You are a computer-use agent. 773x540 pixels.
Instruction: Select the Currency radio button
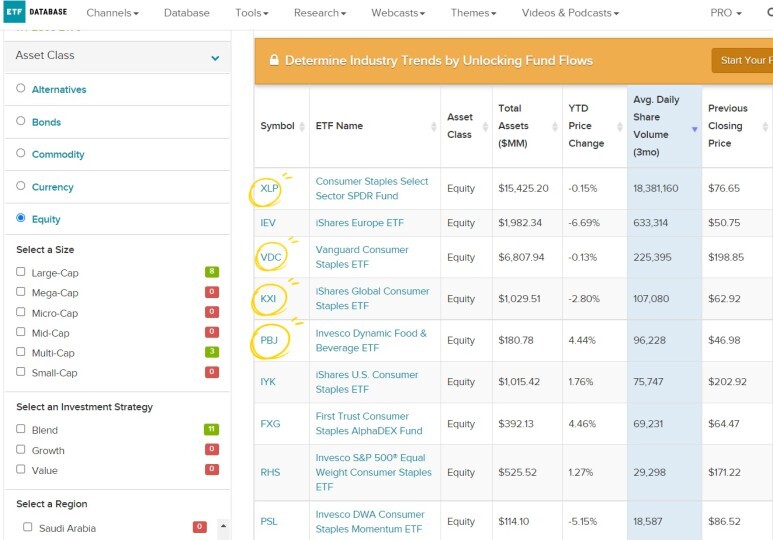click(x=21, y=186)
